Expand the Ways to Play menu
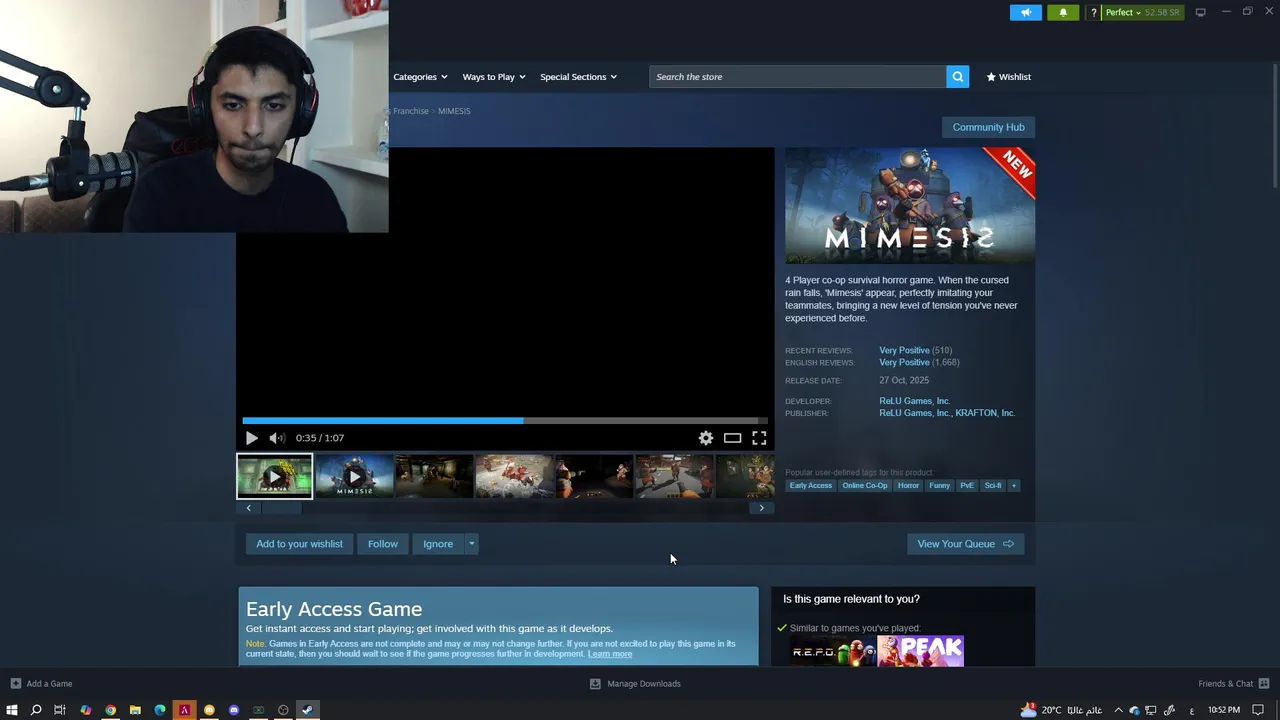 493,77
